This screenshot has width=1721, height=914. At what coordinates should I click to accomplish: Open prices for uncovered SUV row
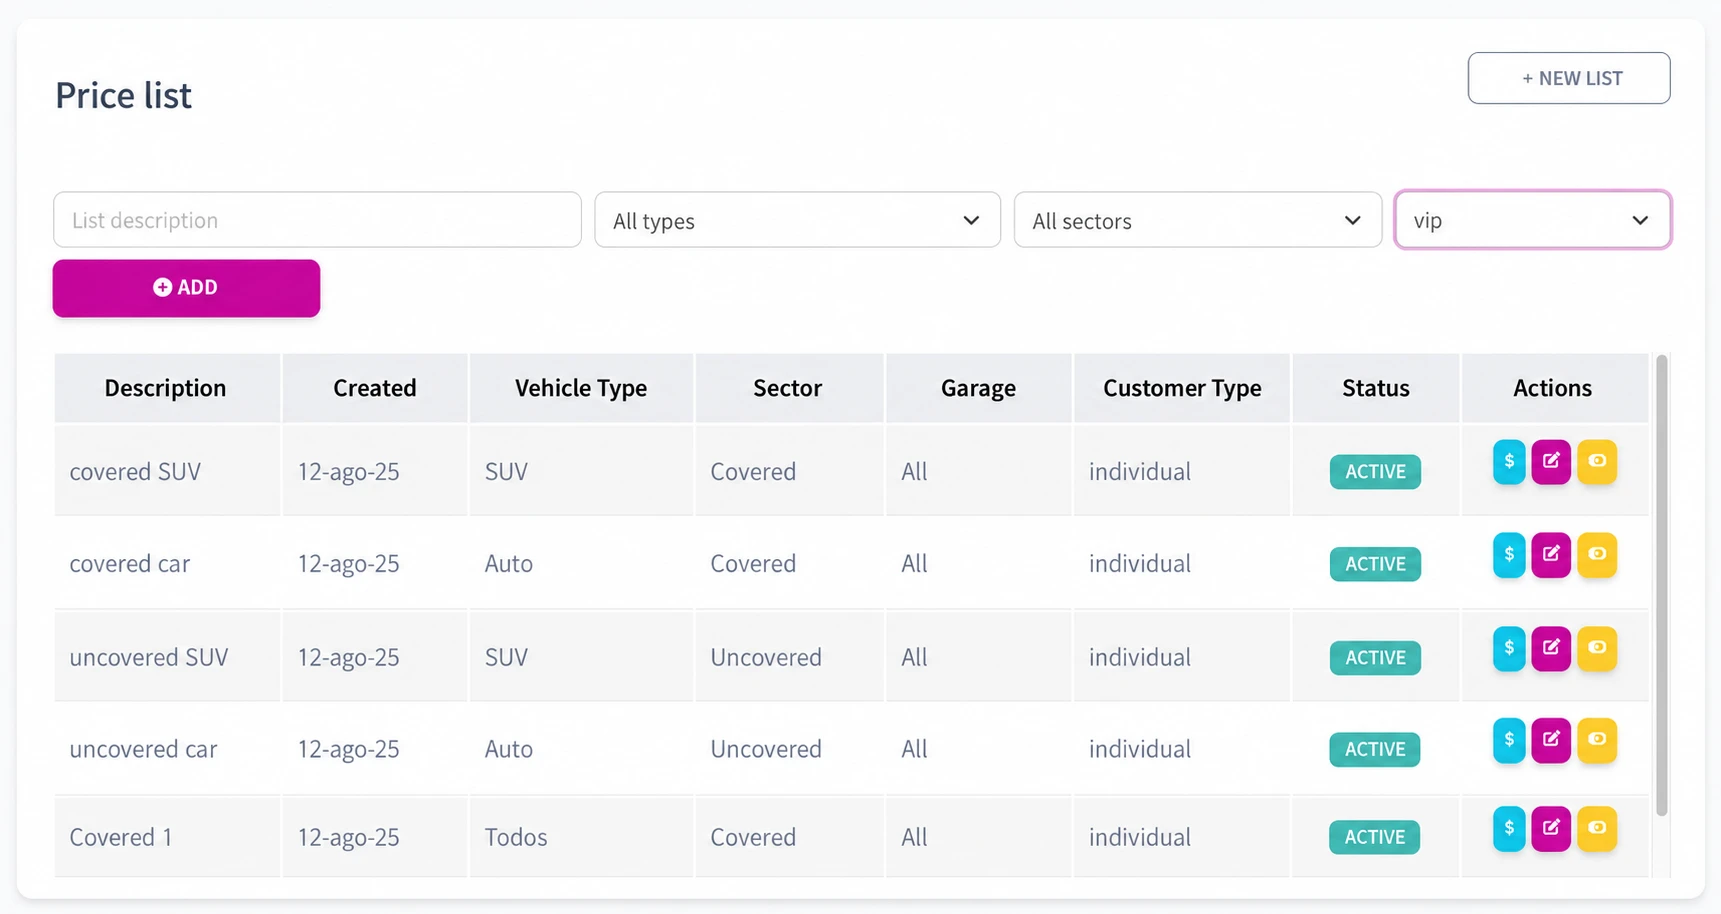(1509, 648)
